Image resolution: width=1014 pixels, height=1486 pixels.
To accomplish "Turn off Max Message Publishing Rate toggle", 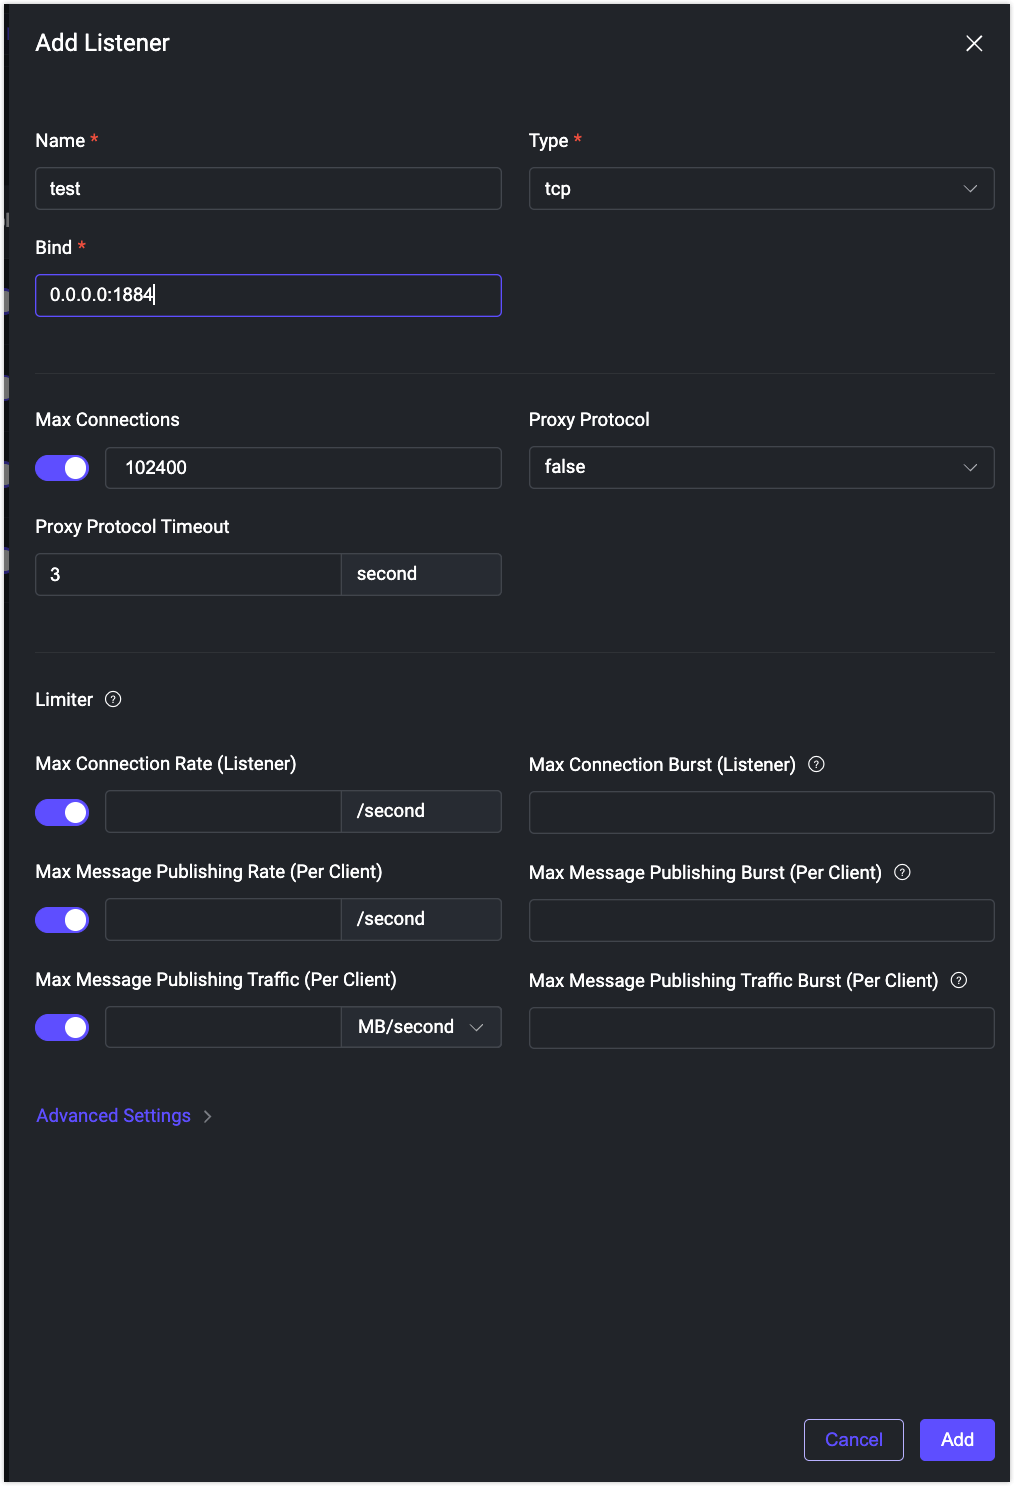I will [x=62, y=920].
